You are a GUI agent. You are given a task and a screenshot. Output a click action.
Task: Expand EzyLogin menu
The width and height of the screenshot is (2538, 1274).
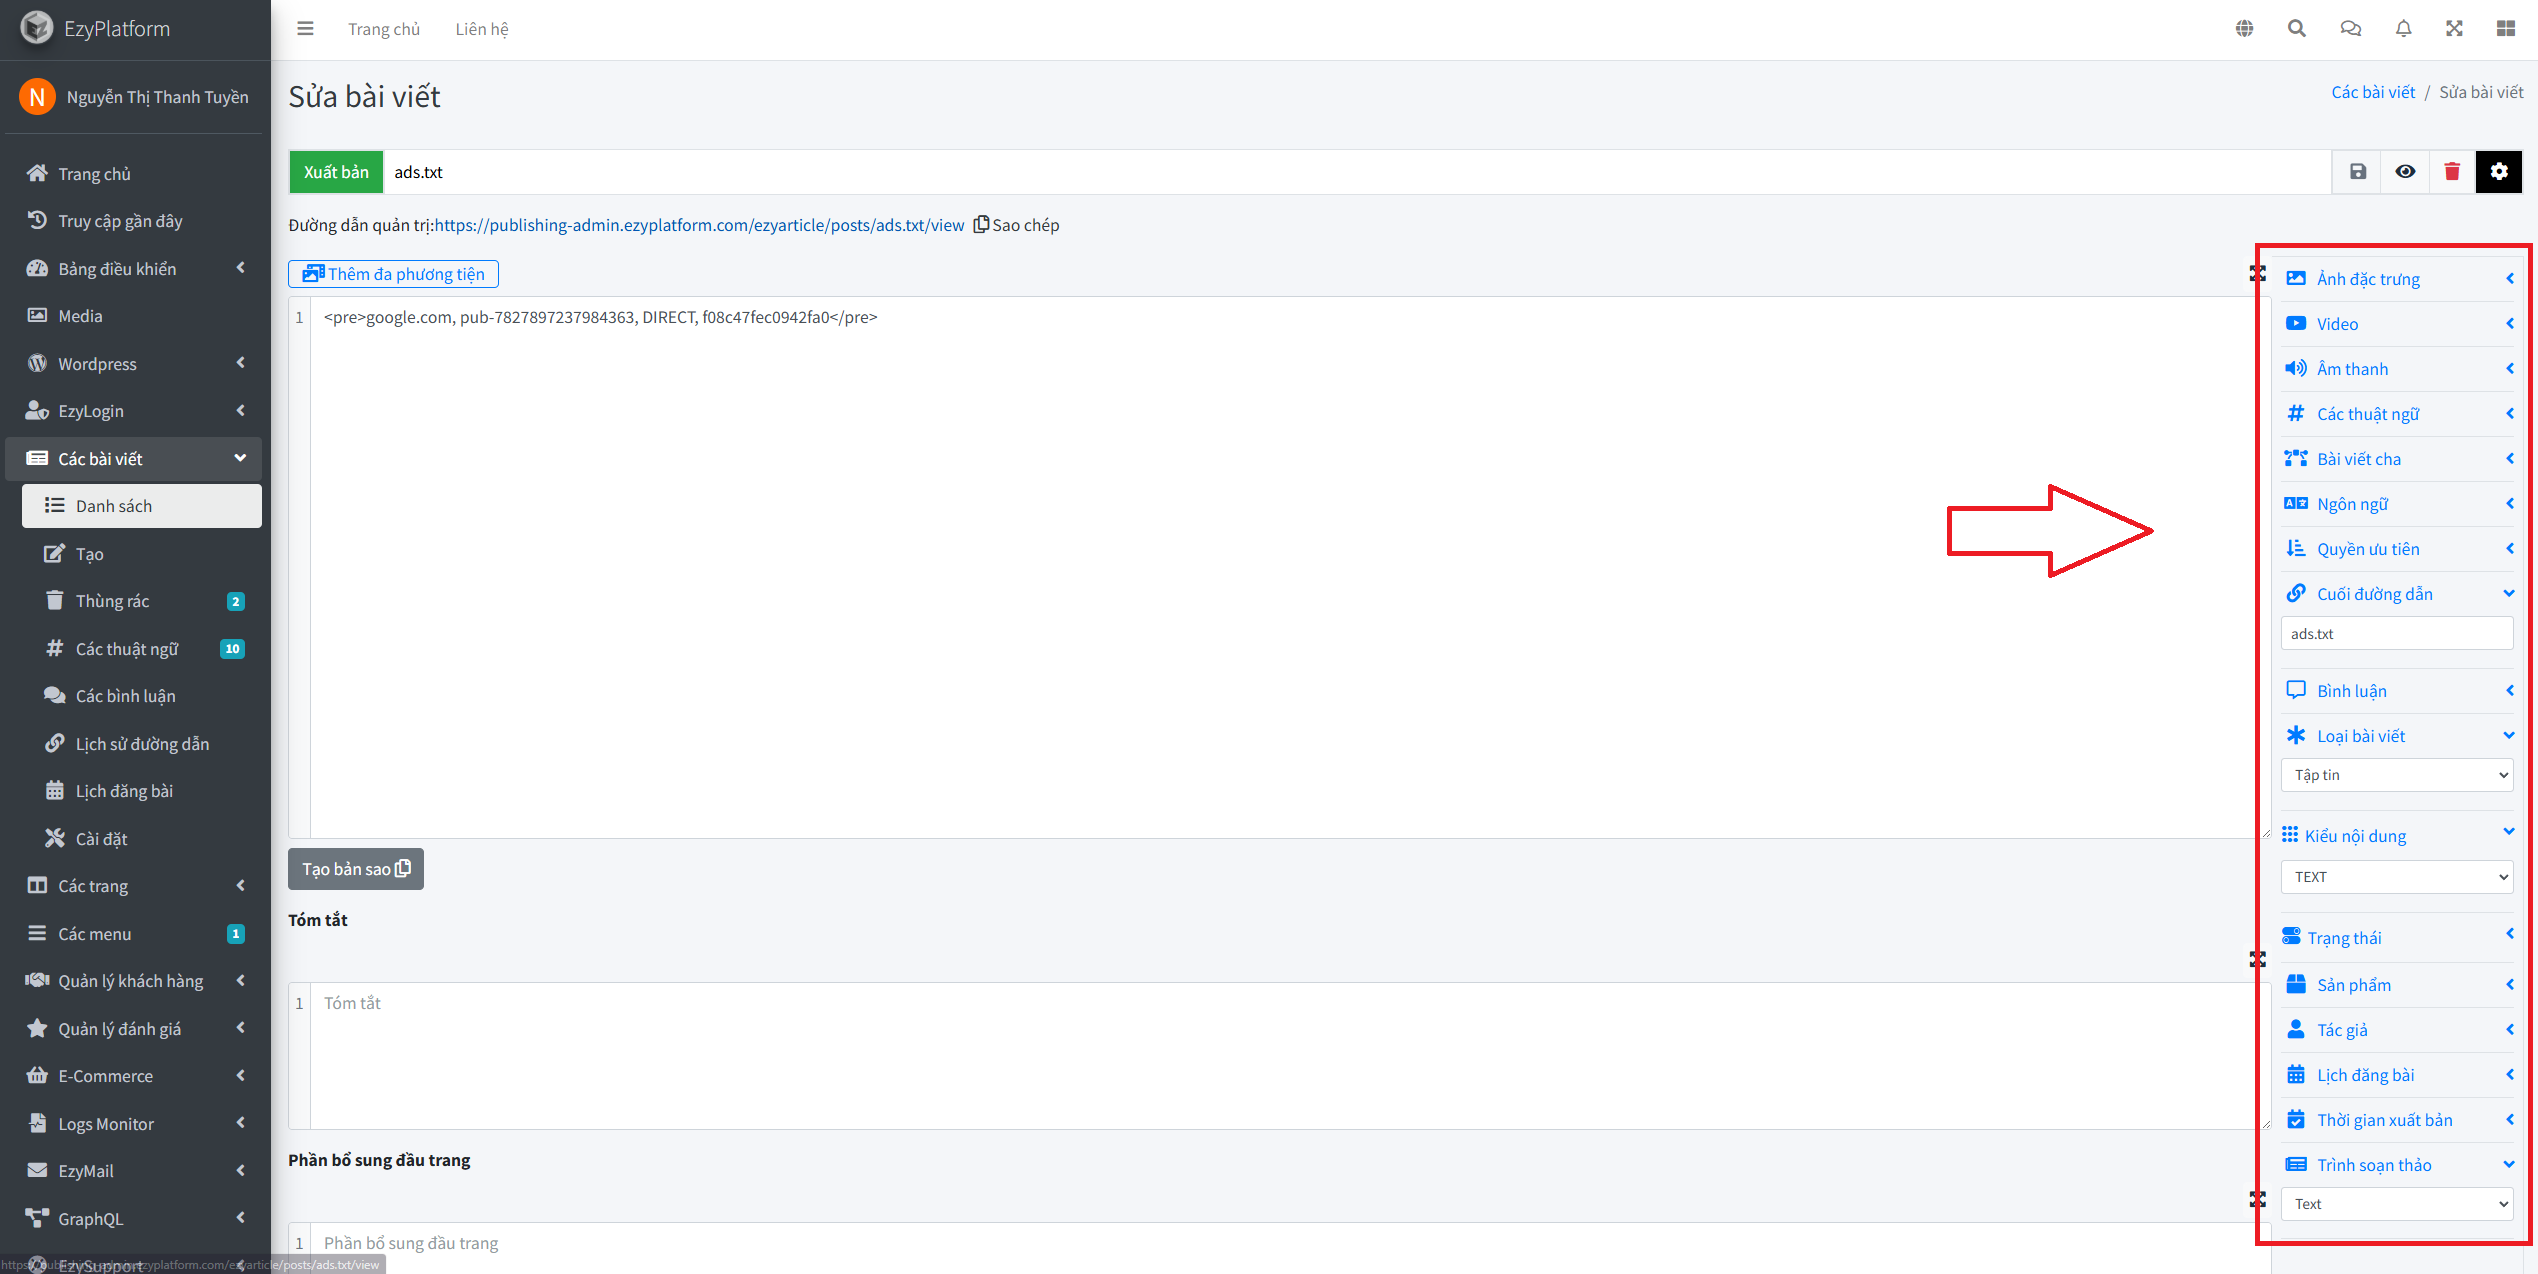[134, 411]
